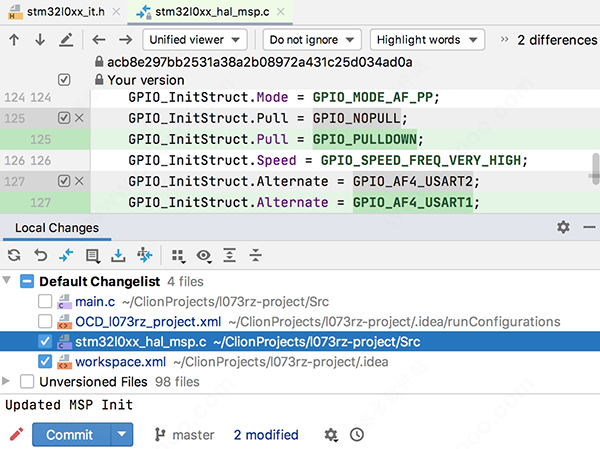Click Expand All in changes toolbar

[230, 256]
